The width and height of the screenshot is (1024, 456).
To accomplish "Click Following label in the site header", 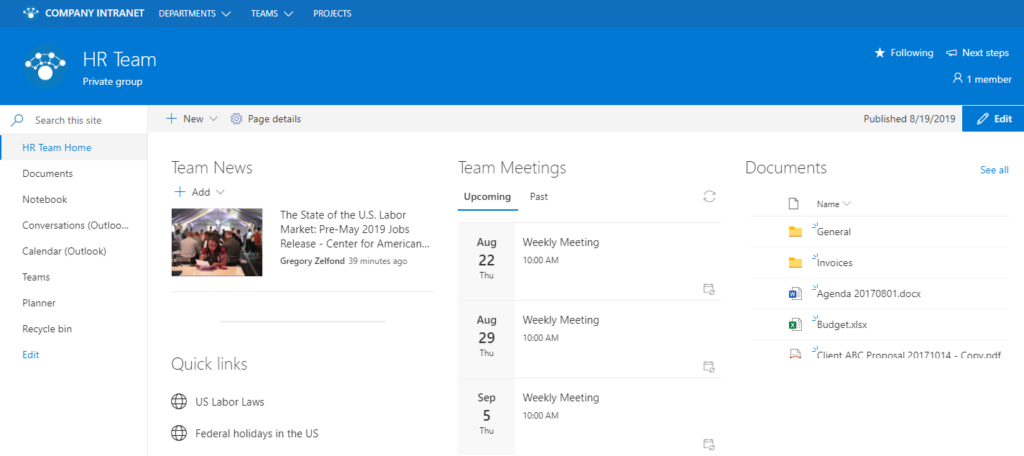I will [x=912, y=53].
